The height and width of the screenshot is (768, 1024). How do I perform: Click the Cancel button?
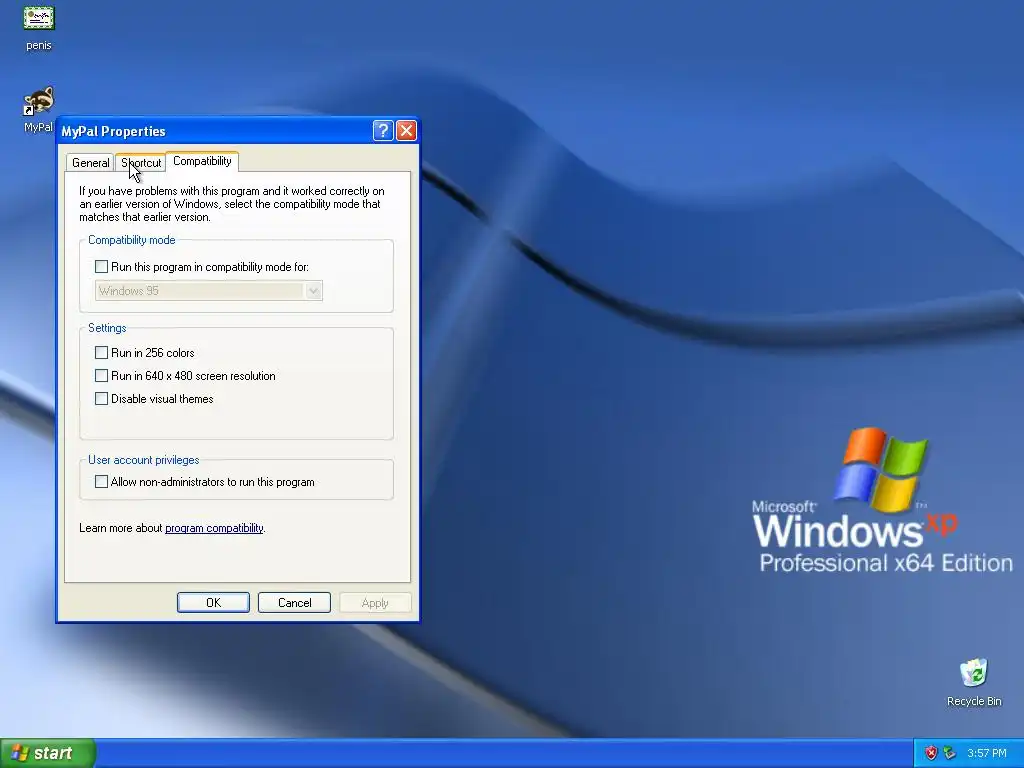pyautogui.click(x=295, y=602)
